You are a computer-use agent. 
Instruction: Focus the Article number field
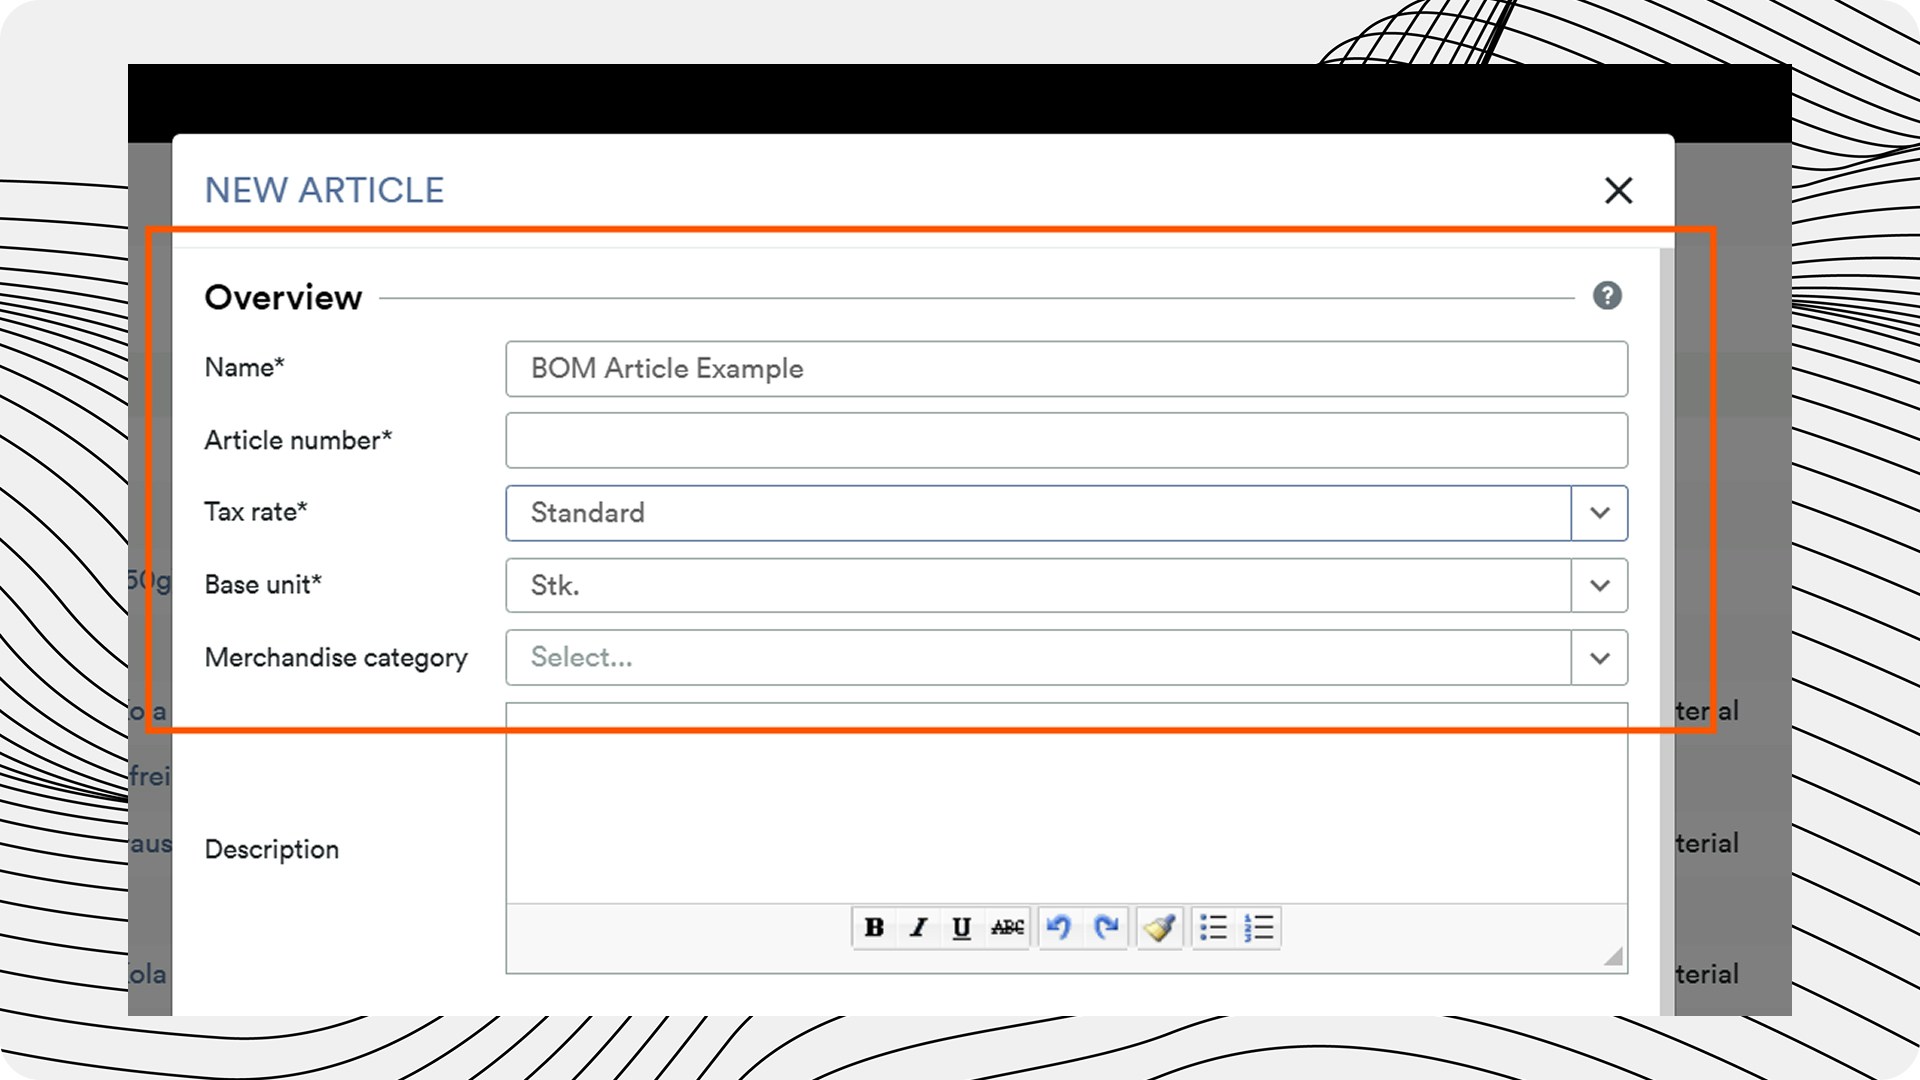[1066, 441]
